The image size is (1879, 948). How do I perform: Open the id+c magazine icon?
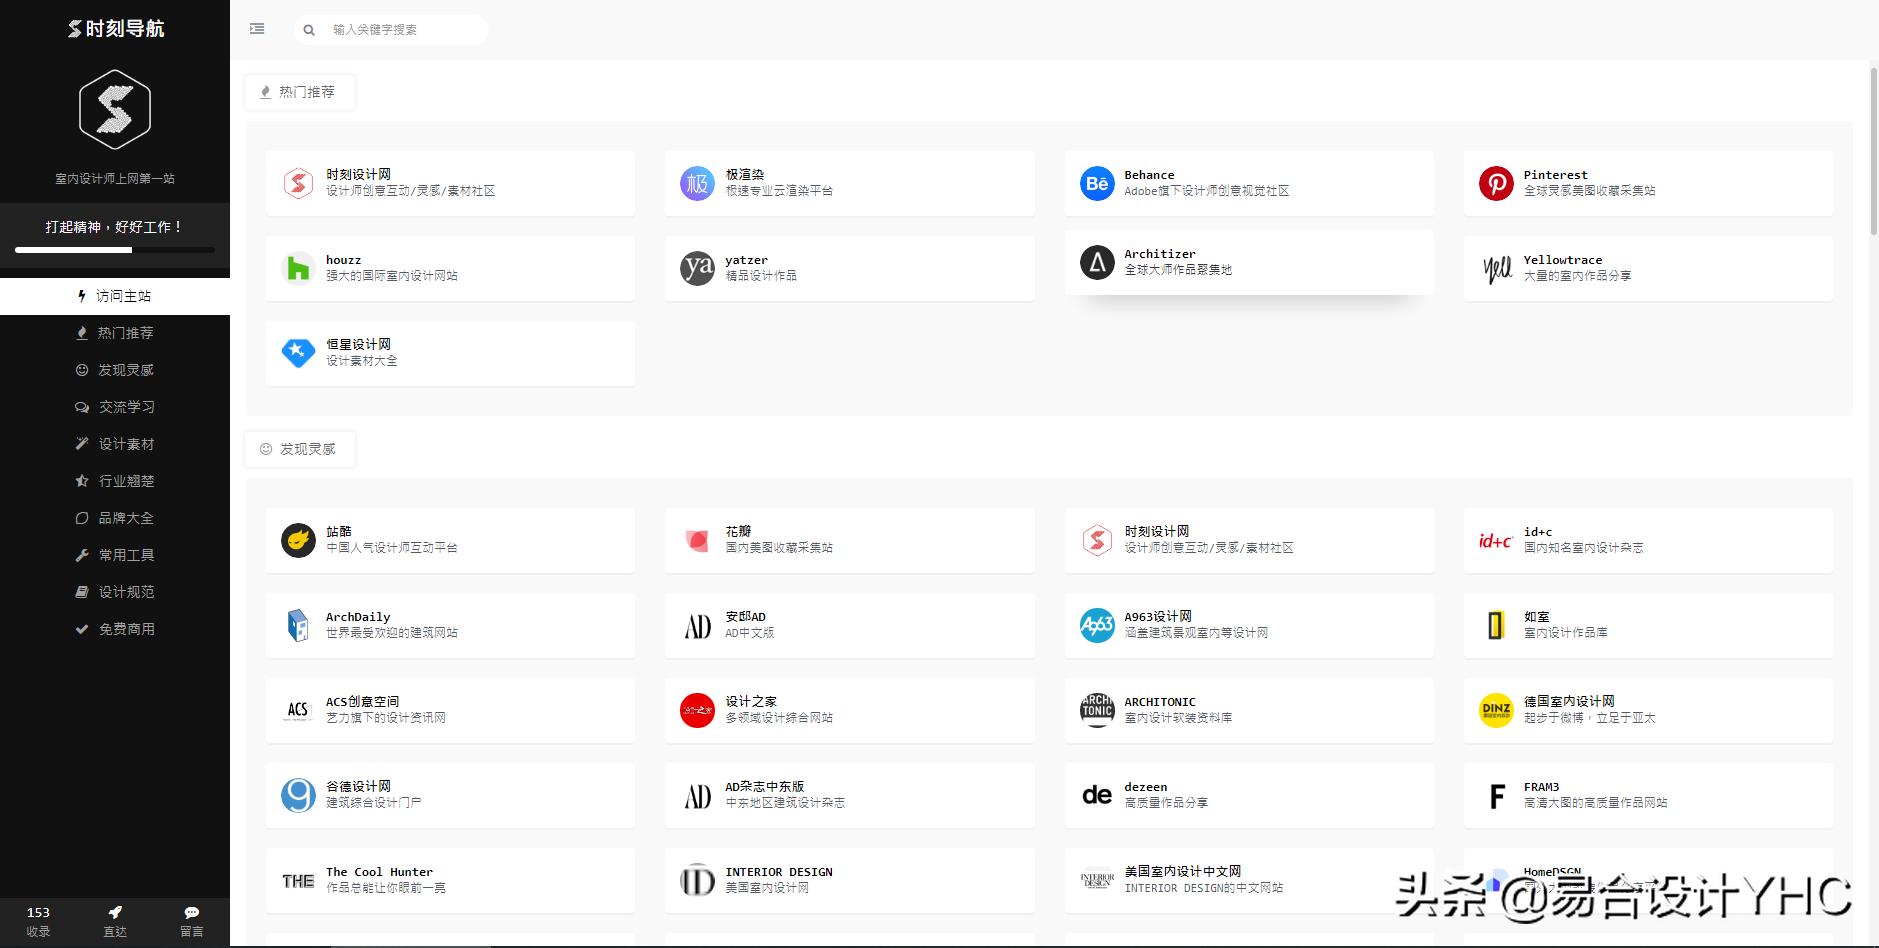[1496, 540]
